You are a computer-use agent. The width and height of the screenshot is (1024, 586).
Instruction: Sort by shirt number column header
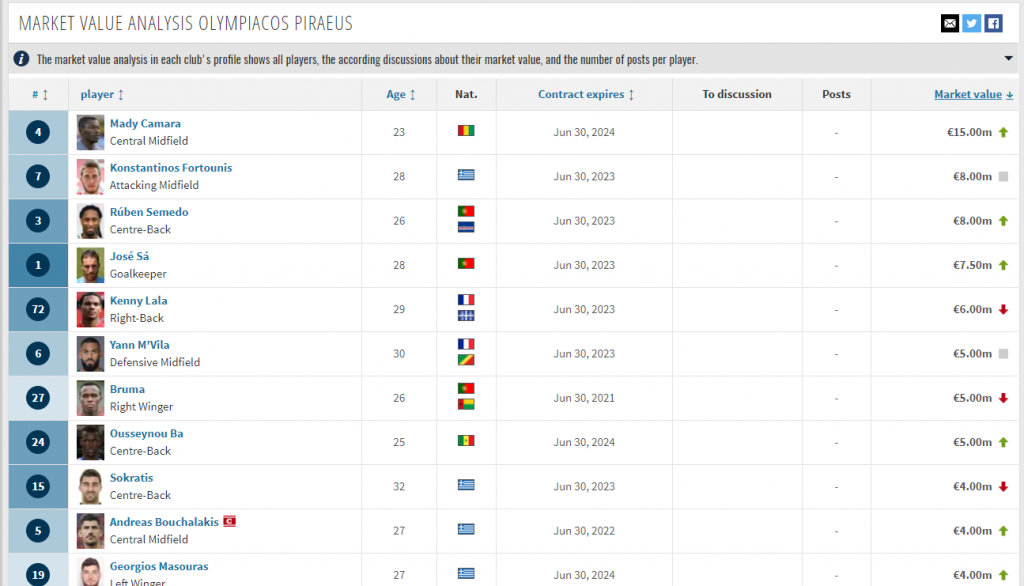pos(40,95)
